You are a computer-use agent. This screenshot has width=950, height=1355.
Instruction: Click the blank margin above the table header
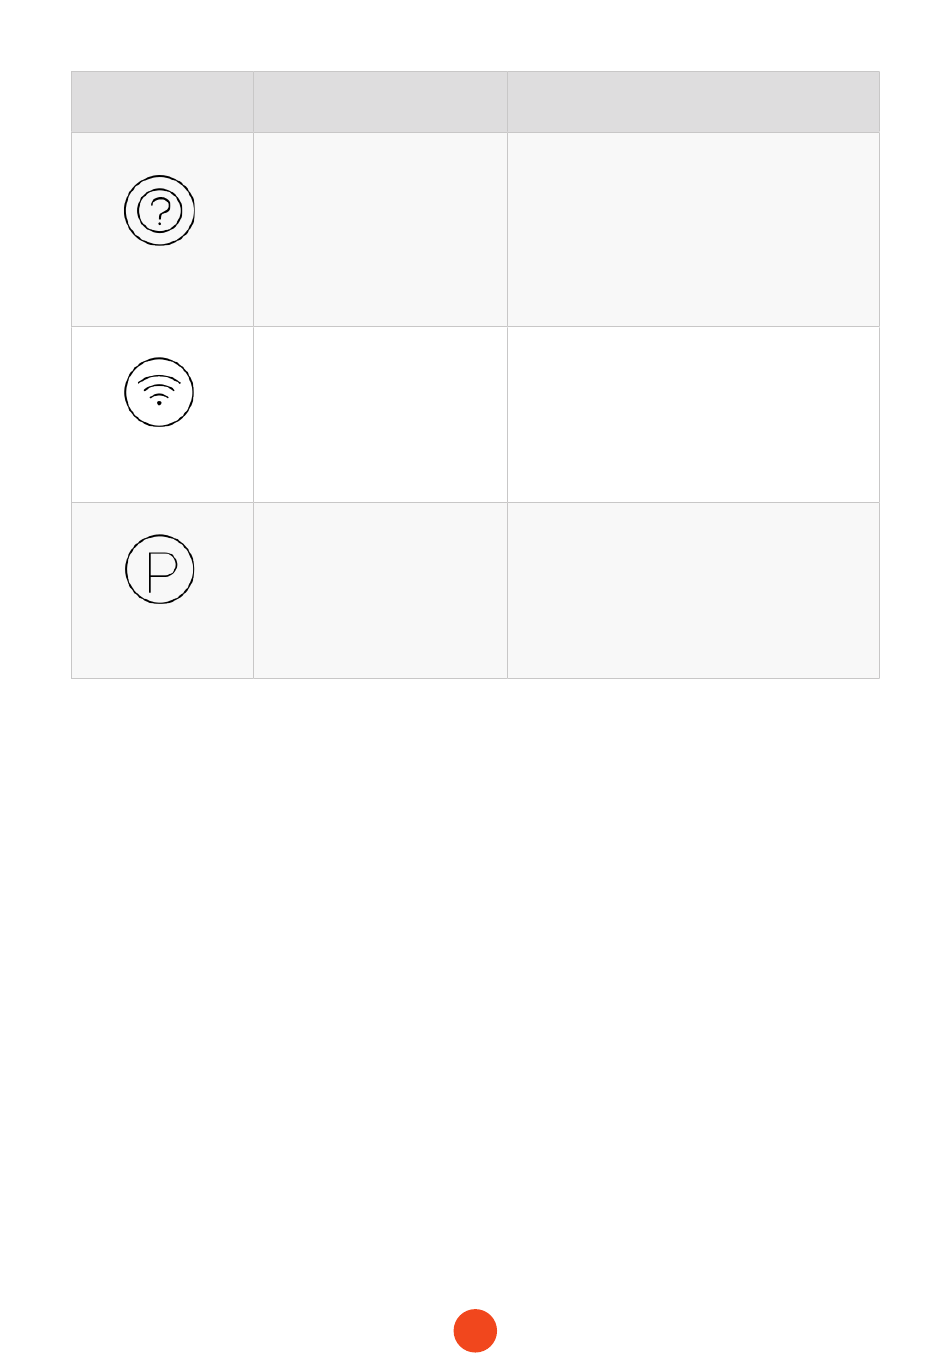tap(475, 35)
